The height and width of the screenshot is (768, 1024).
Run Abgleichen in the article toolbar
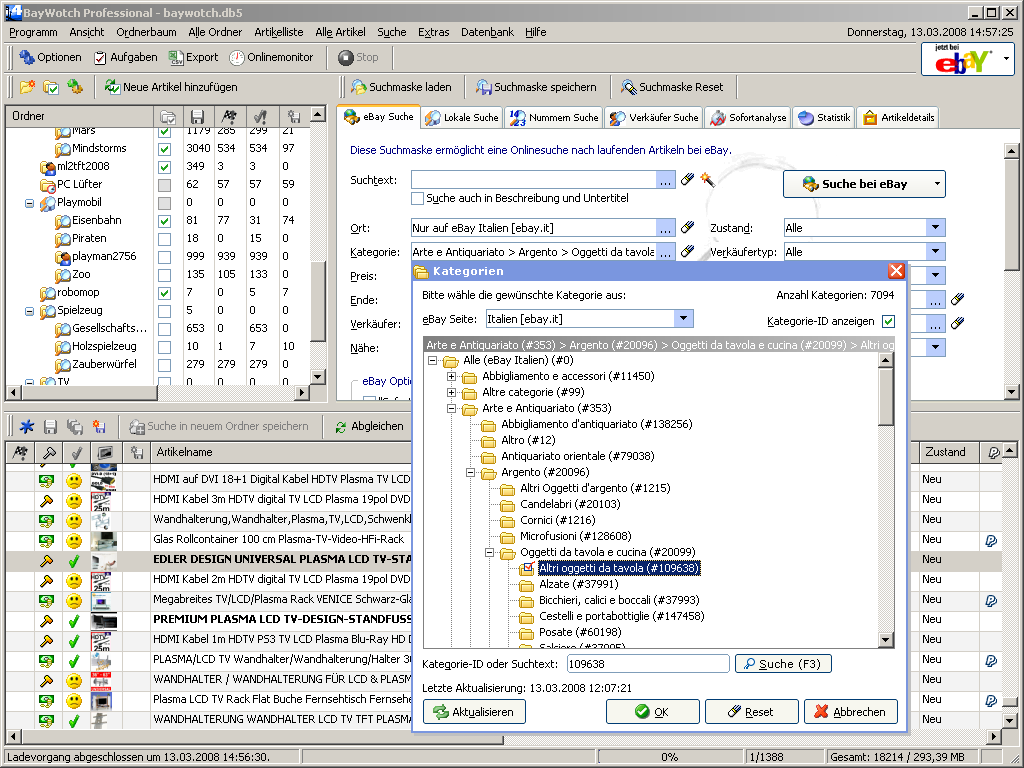tap(369, 426)
